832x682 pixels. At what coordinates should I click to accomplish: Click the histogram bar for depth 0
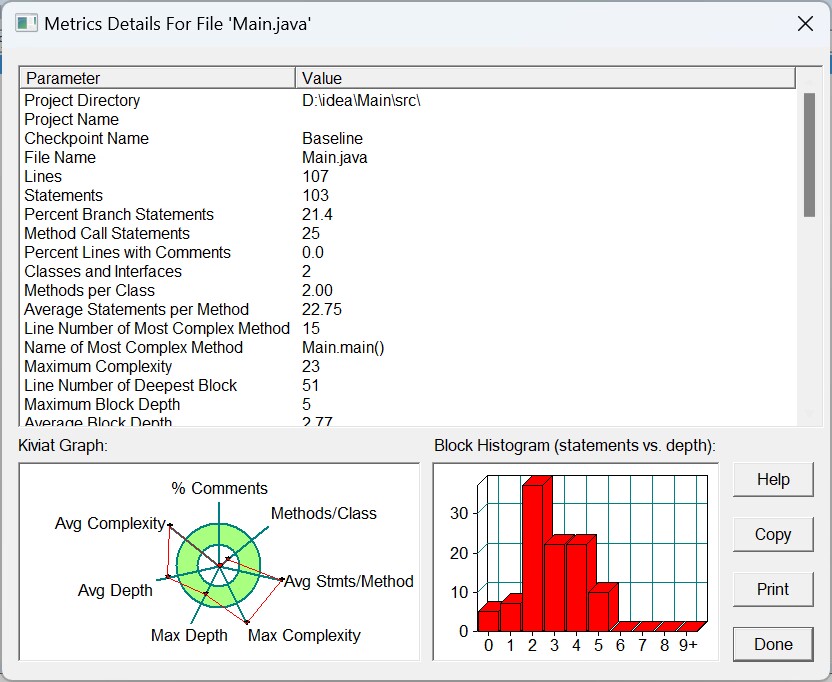point(489,620)
